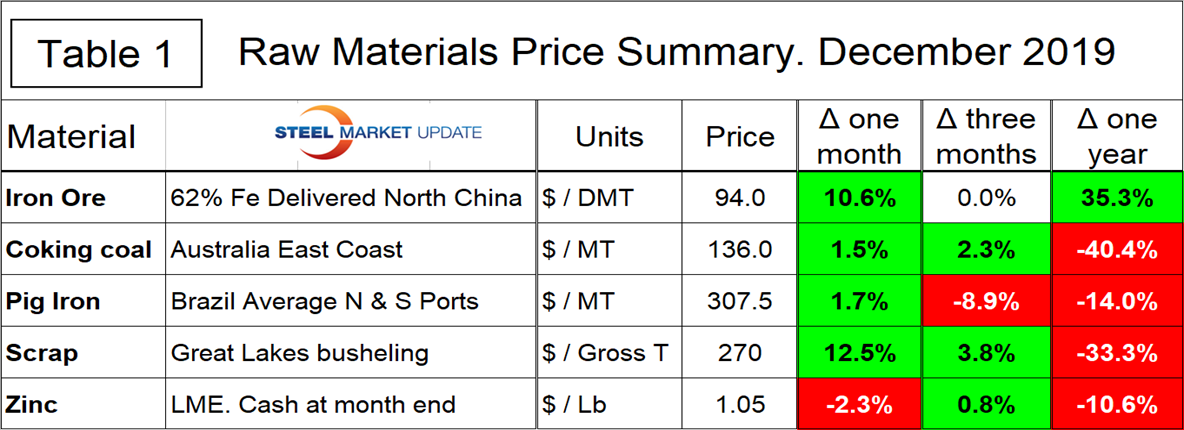Select the Table 1 label box
This screenshot has height=430, width=1184.
(x=104, y=51)
